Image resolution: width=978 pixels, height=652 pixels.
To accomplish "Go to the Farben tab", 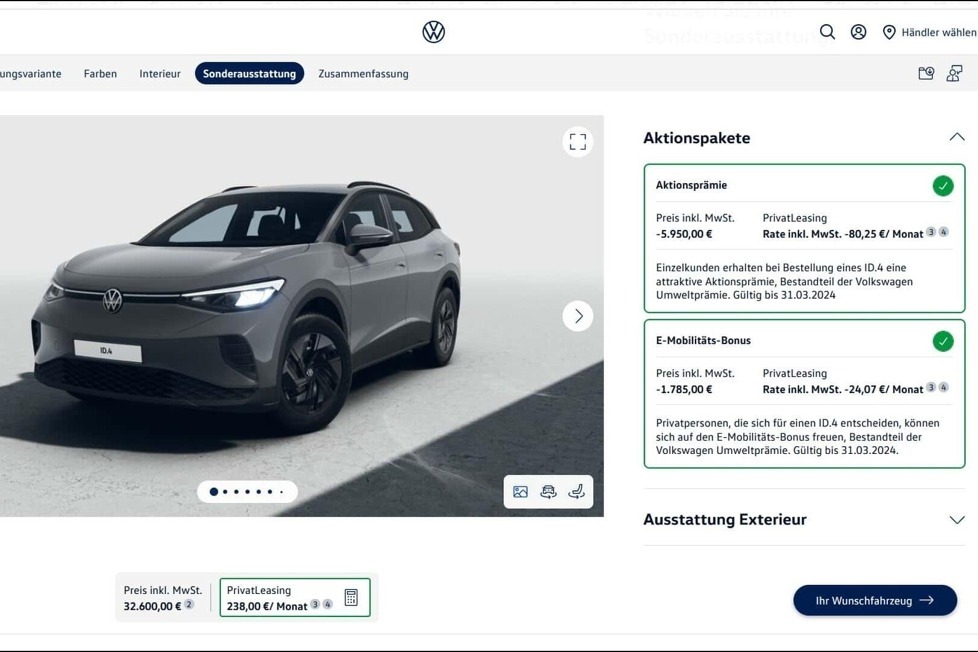I will 100,74.
